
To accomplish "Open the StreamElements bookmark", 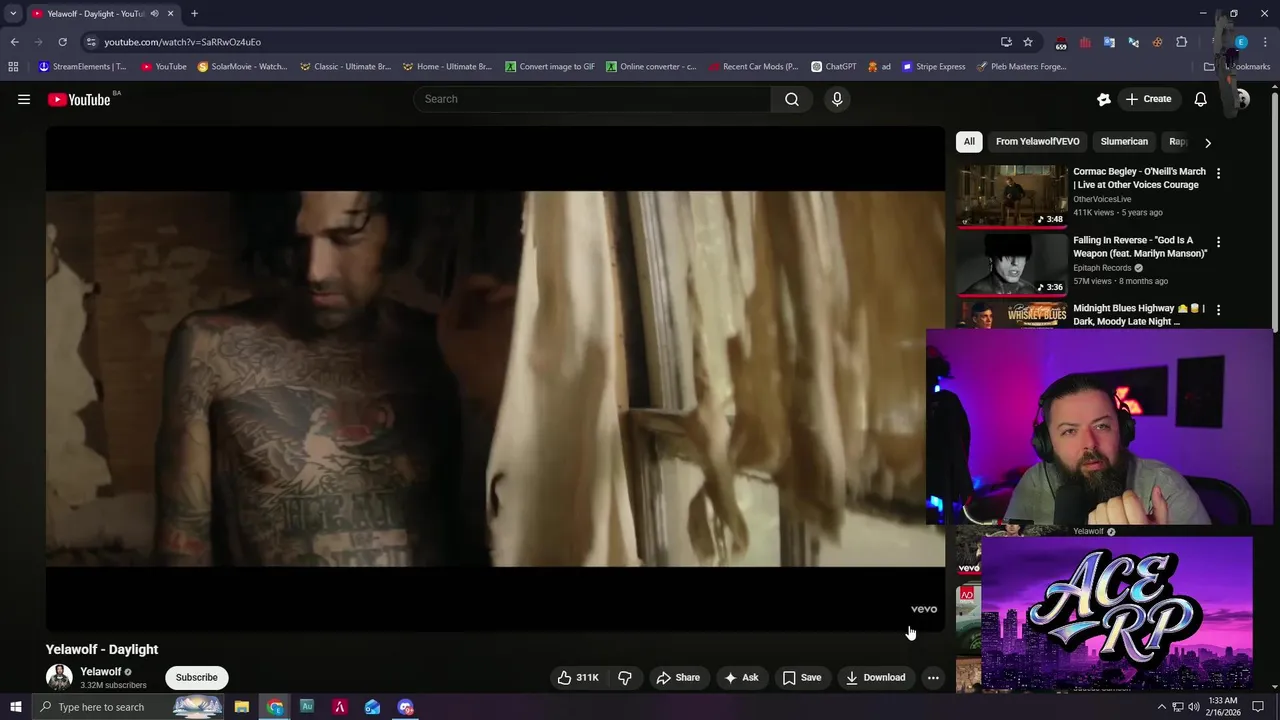I will (83, 67).
